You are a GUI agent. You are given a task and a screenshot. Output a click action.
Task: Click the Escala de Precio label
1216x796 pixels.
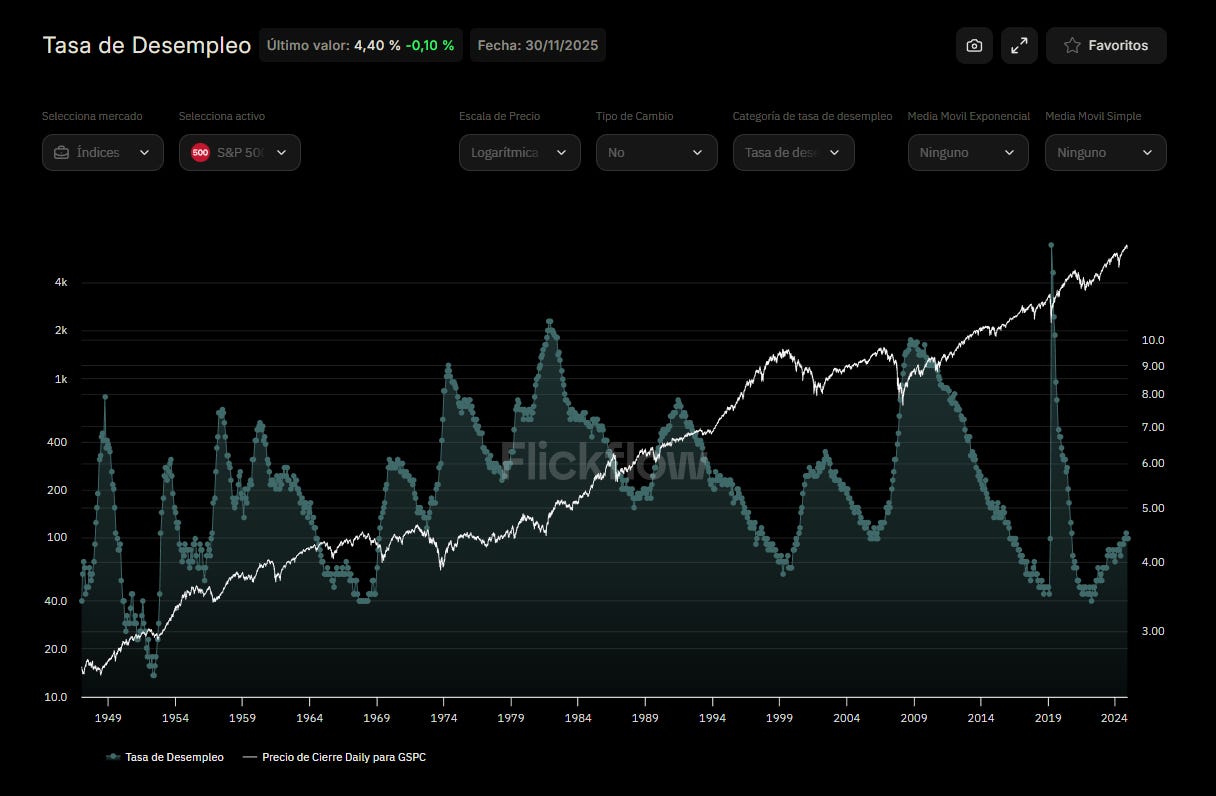click(499, 116)
